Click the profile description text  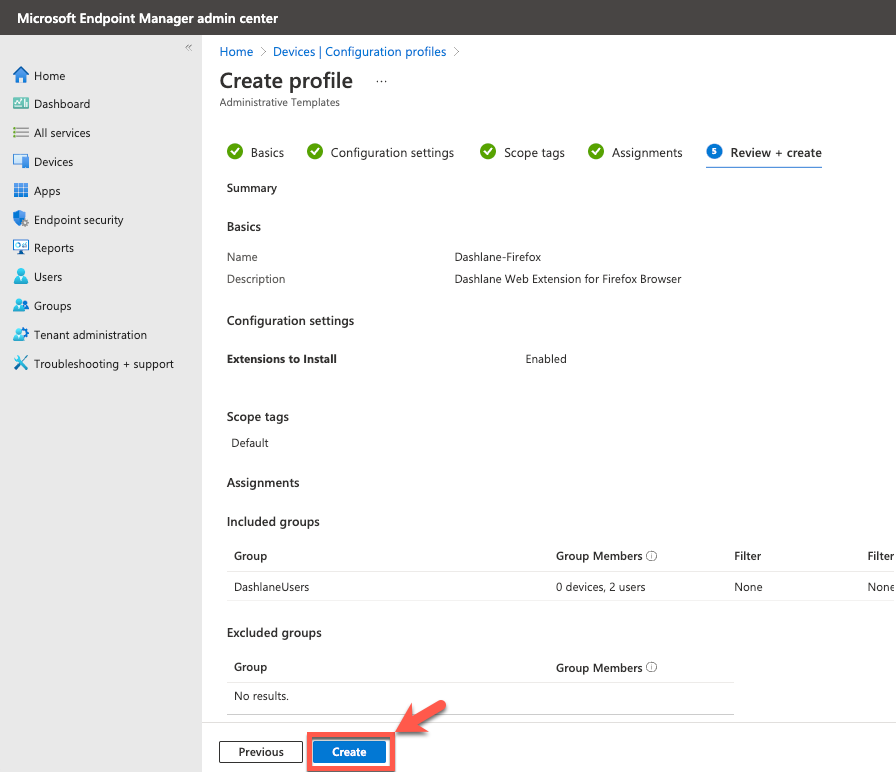(568, 279)
